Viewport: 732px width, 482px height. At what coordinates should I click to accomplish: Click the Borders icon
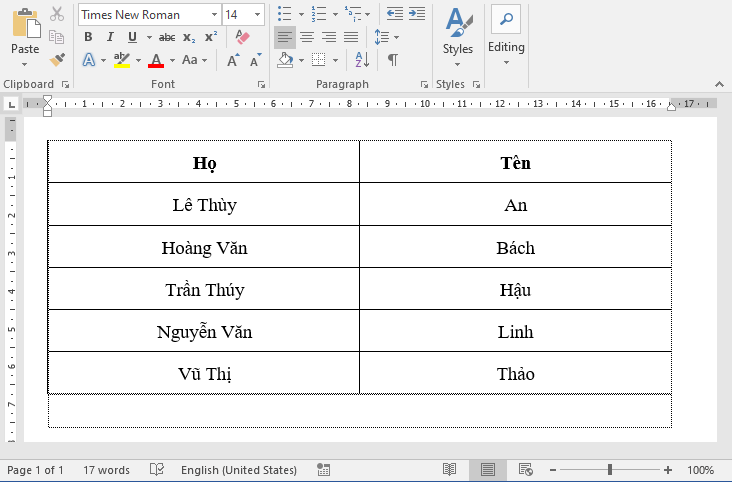coord(318,60)
